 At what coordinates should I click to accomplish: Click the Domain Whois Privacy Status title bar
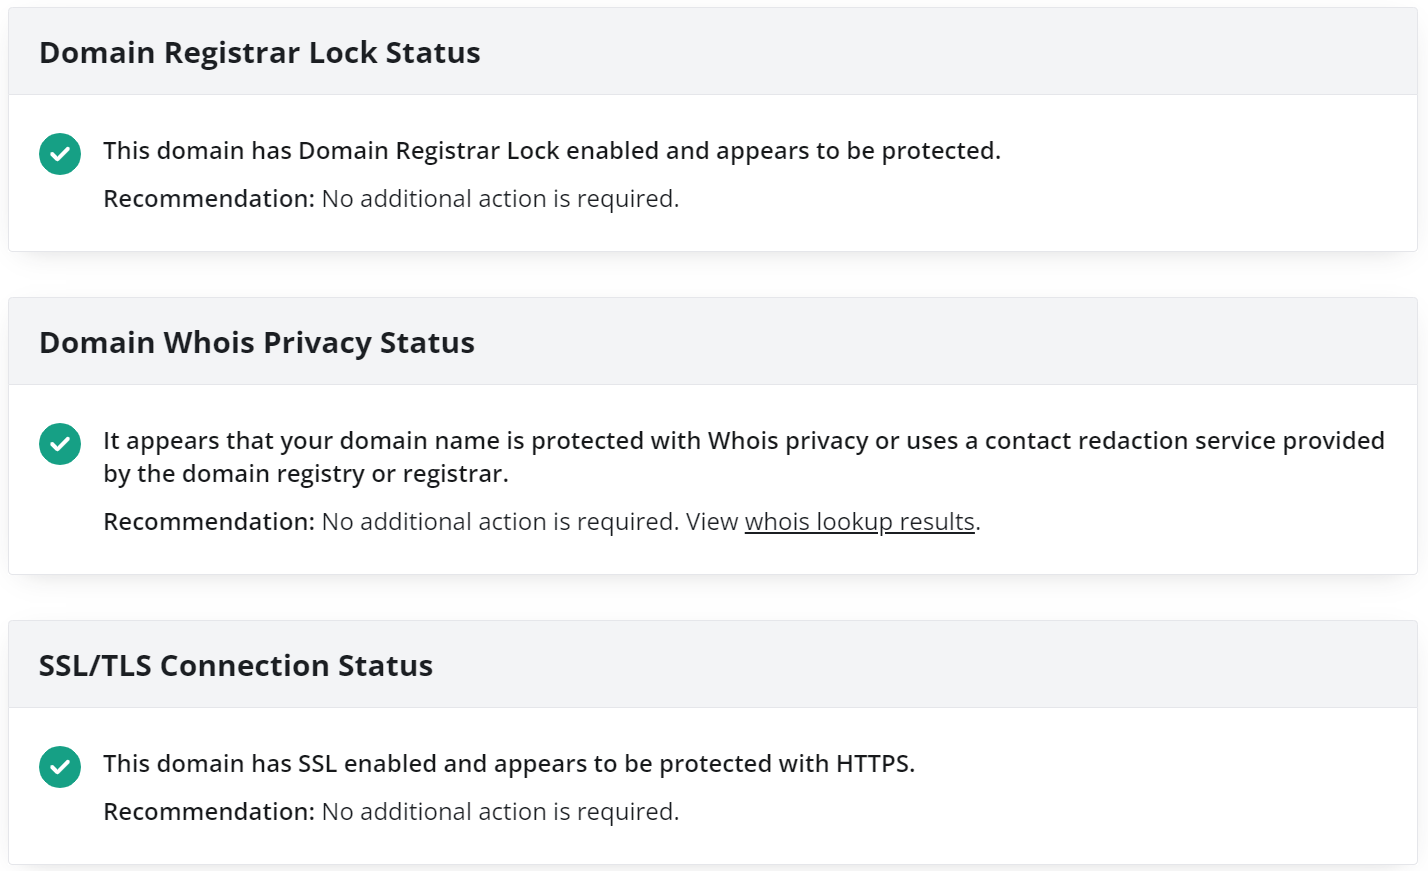click(256, 342)
